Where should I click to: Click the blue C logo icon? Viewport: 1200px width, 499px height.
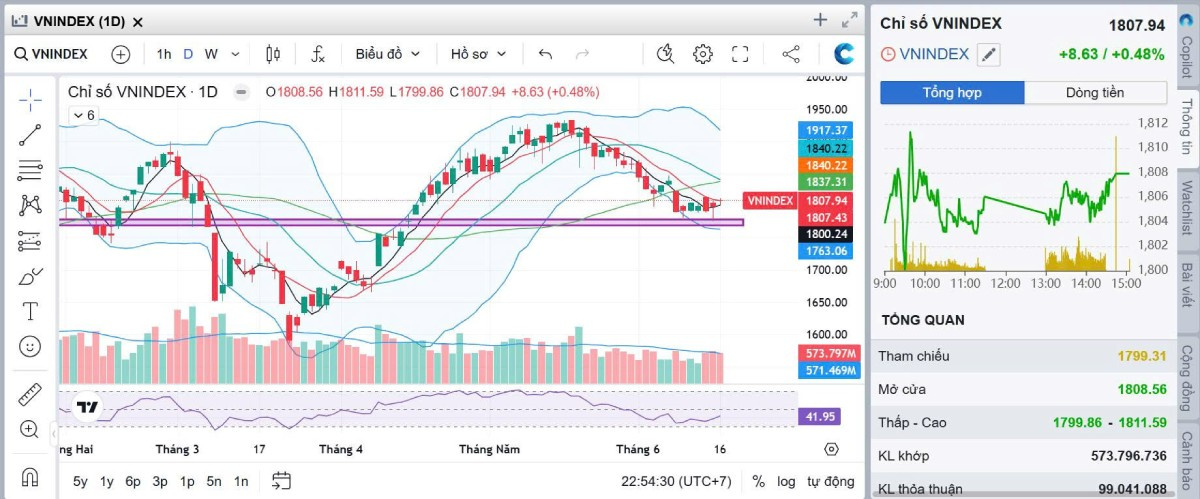845,54
